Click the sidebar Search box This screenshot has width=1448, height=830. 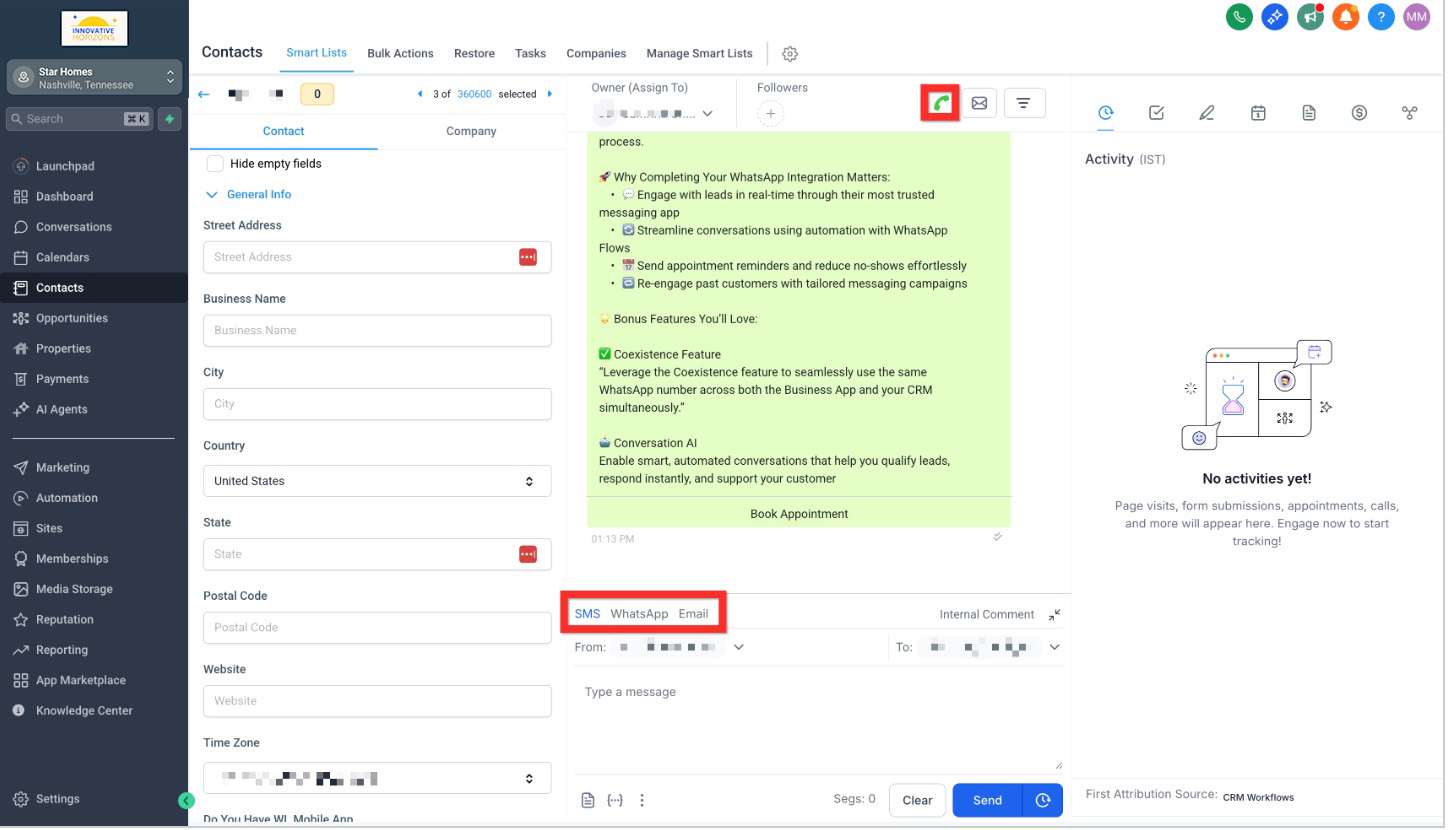click(80, 119)
